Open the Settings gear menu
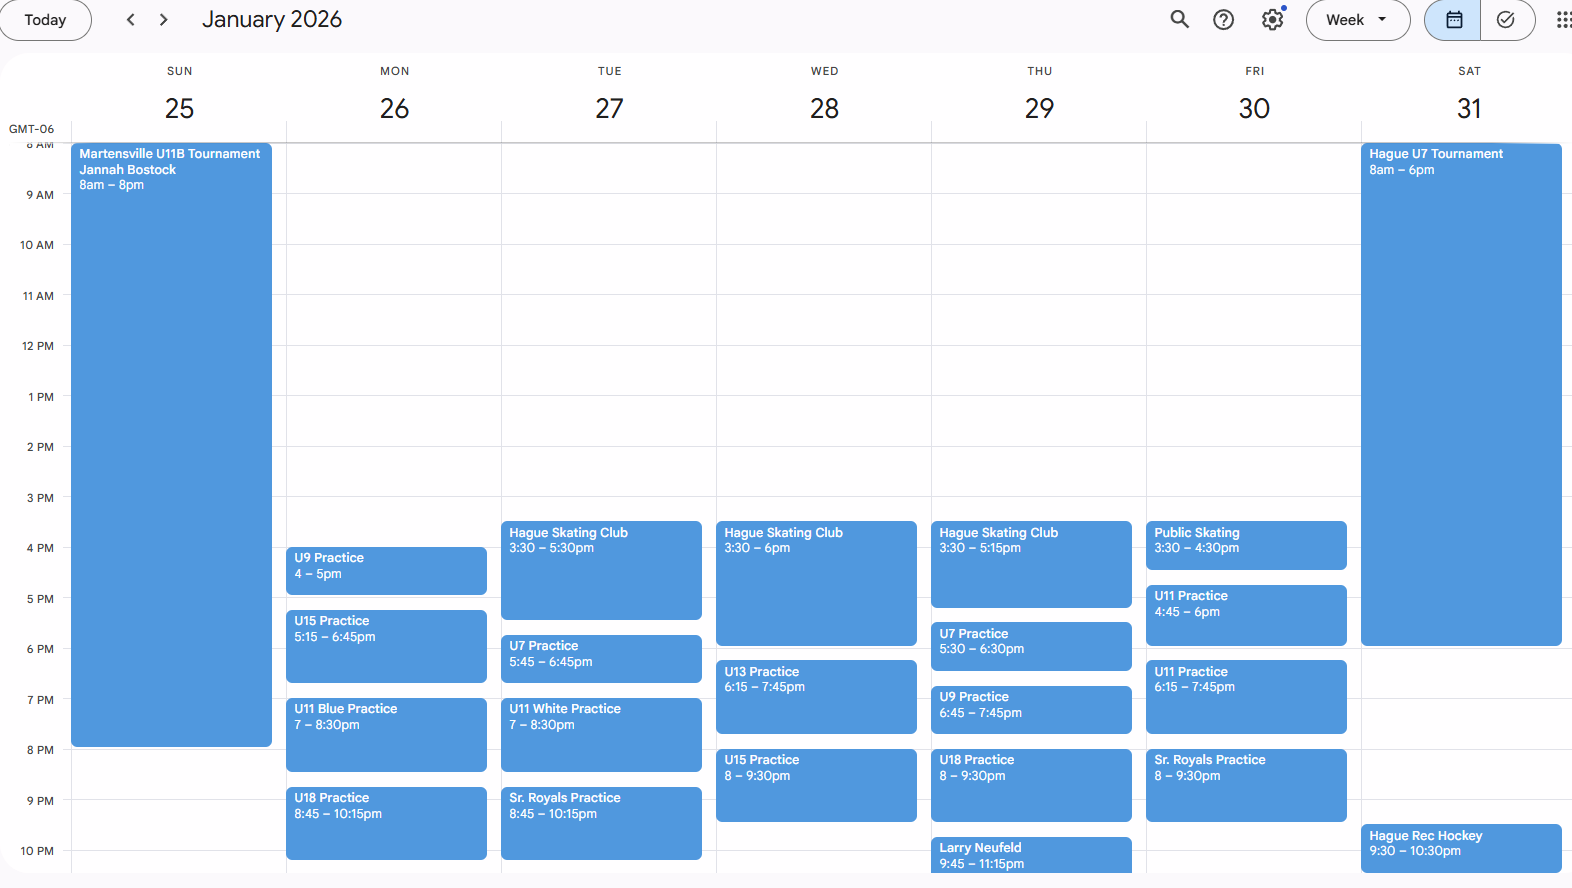Image resolution: width=1572 pixels, height=888 pixels. pos(1272,20)
